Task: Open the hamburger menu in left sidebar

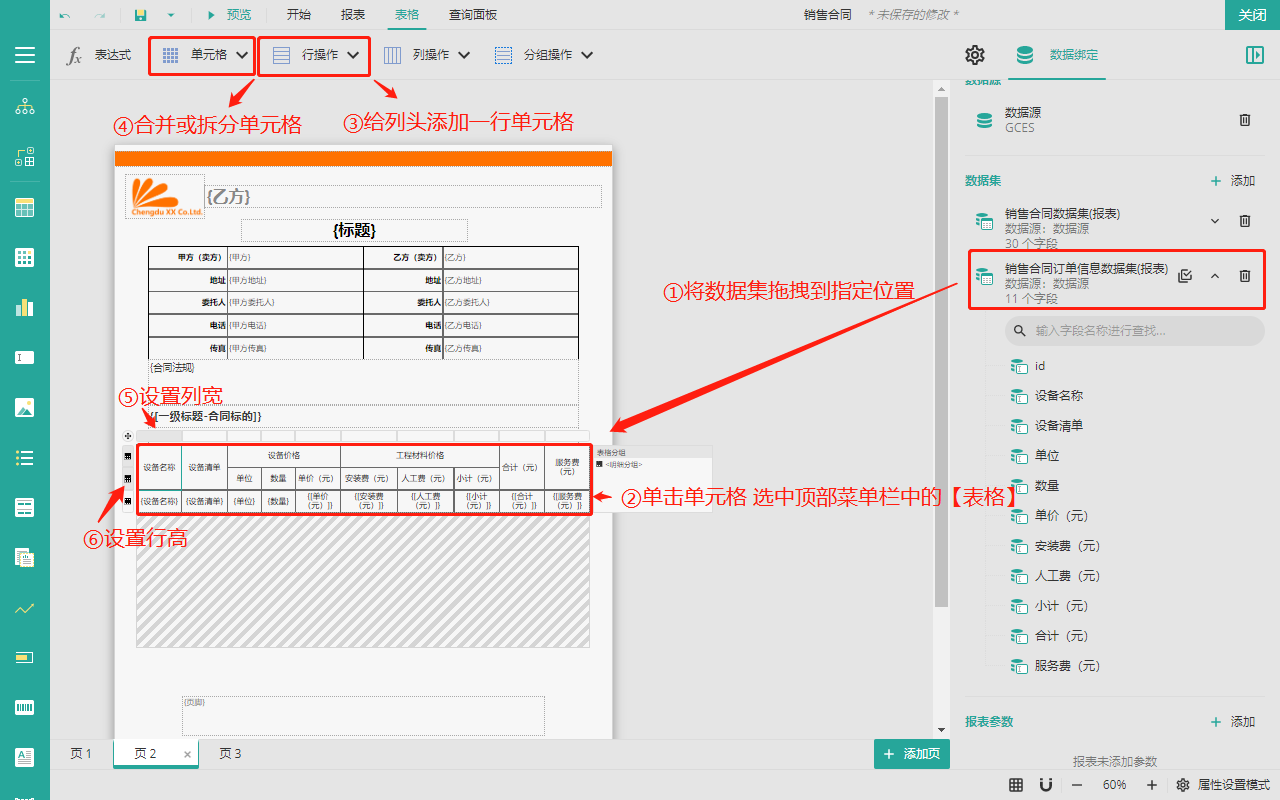Action: click(x=25, y=55)
